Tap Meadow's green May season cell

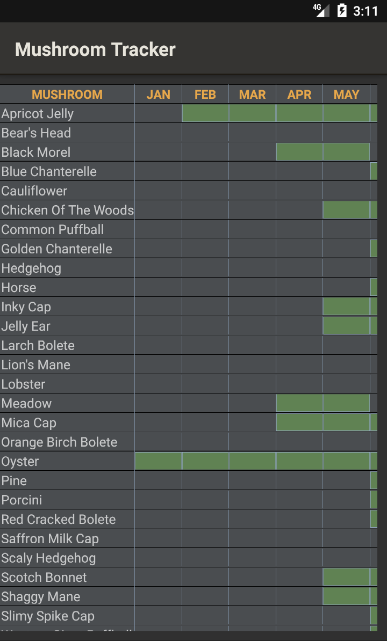click(346, 403)
